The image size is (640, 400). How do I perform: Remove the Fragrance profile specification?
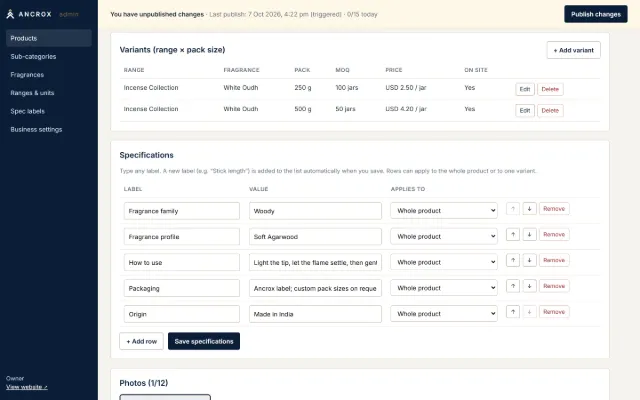pos(554,234)
